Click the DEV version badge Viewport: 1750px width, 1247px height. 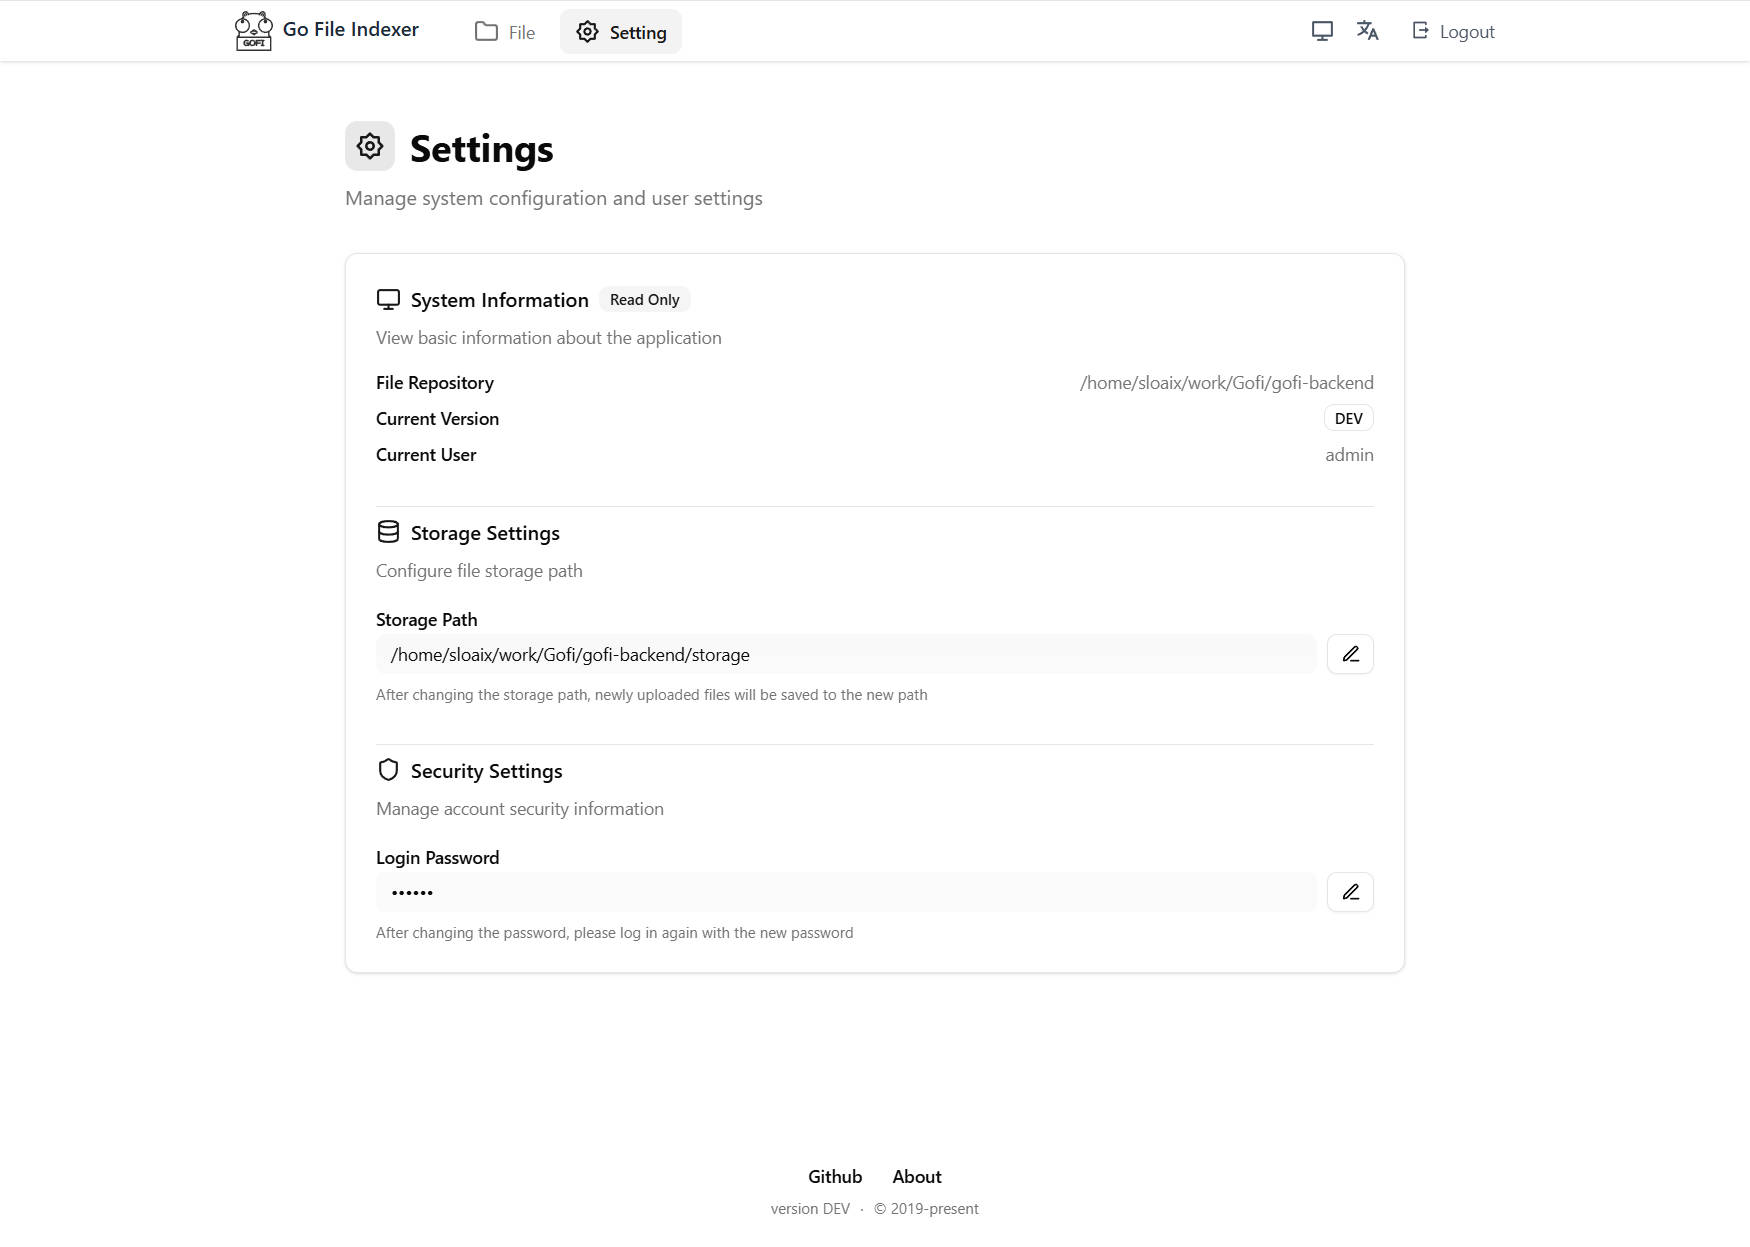coord(1349,418)
